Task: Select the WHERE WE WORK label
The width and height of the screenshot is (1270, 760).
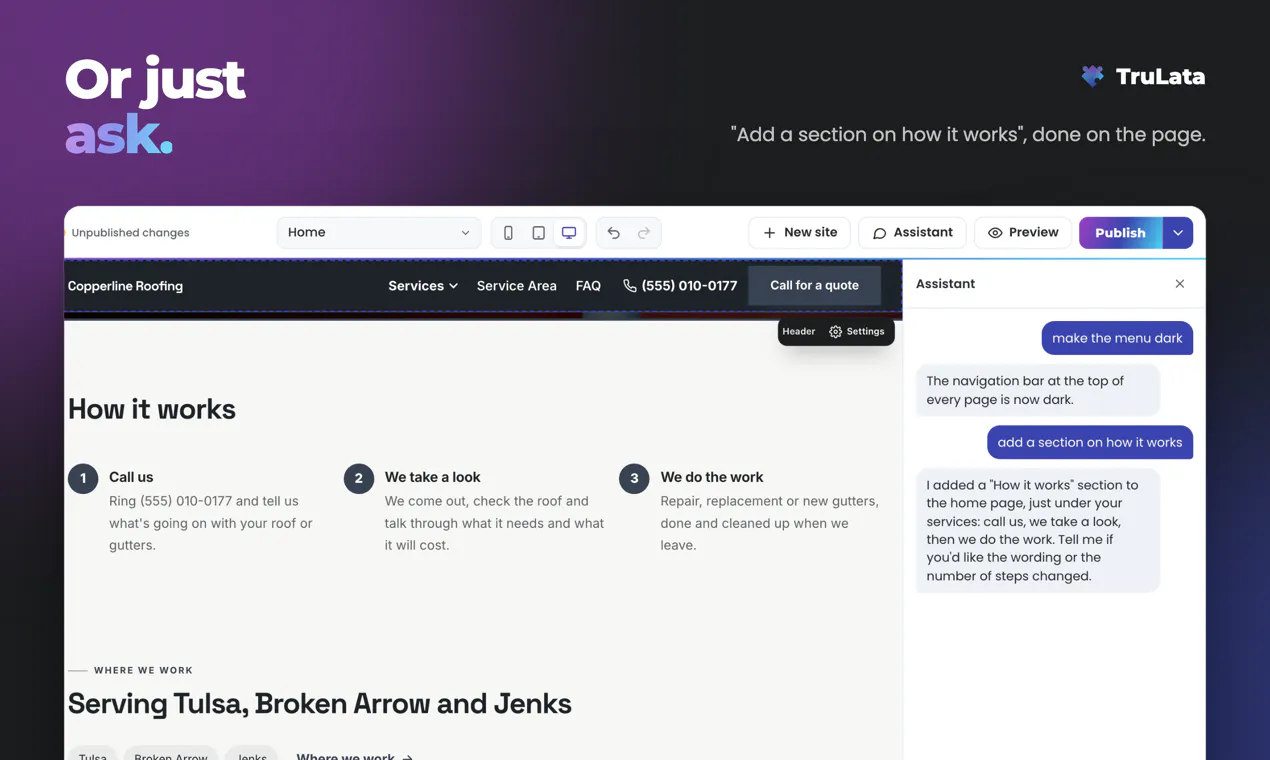Action: point(143,670)
